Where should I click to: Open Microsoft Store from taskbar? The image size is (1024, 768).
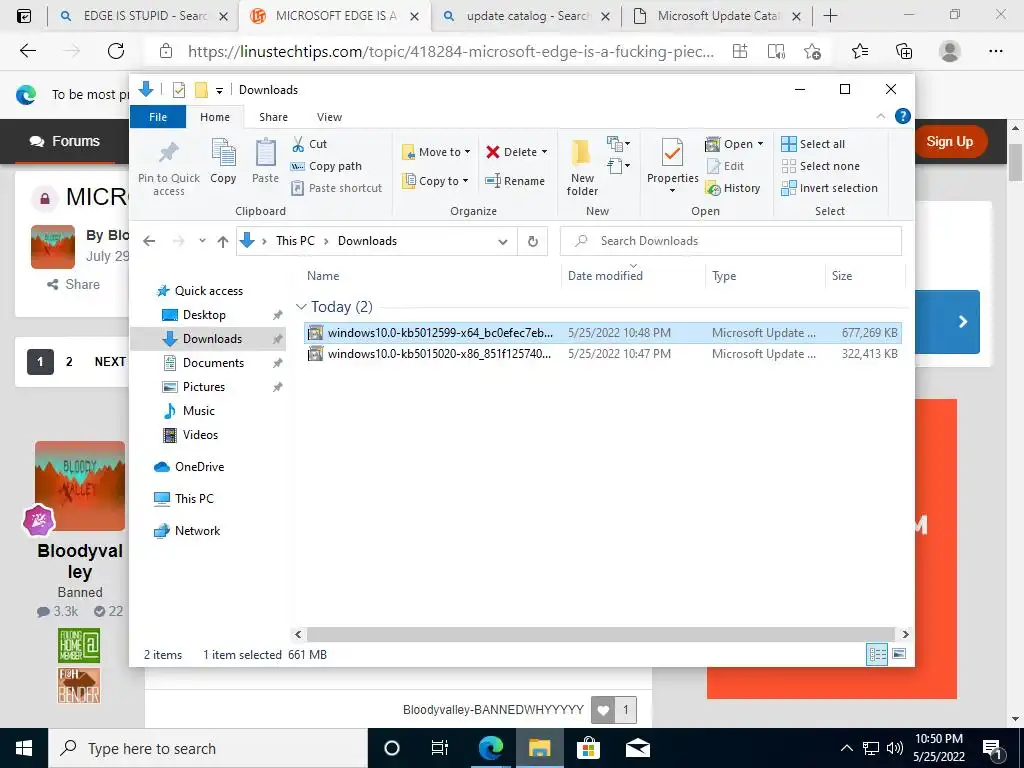tap(588, 748)
